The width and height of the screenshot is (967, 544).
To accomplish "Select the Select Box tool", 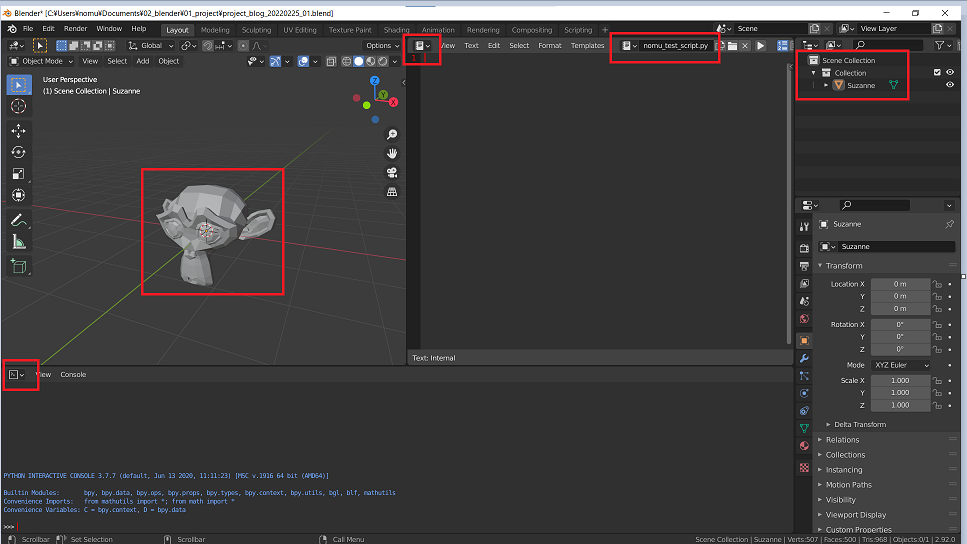I will pos(19,85).
